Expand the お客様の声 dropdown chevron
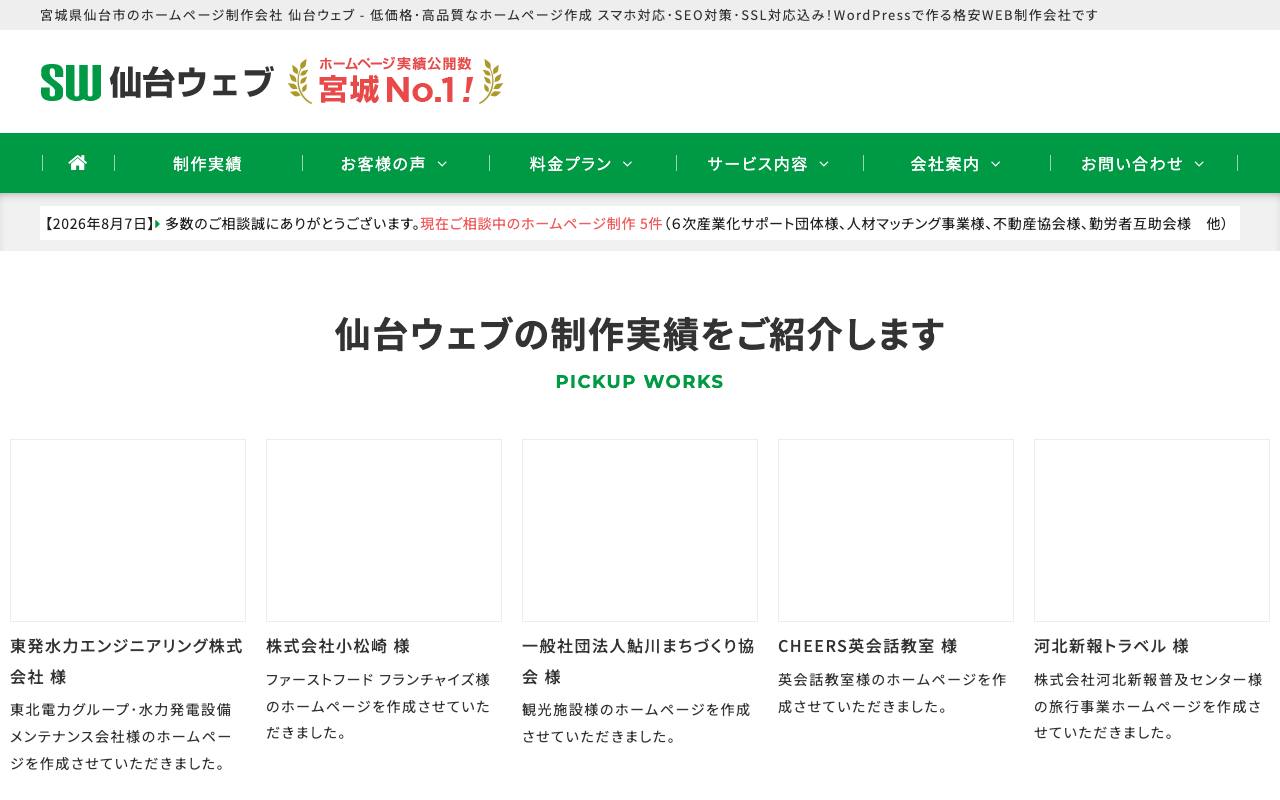This screenshot has width=1280, height=800. point(442,164)
